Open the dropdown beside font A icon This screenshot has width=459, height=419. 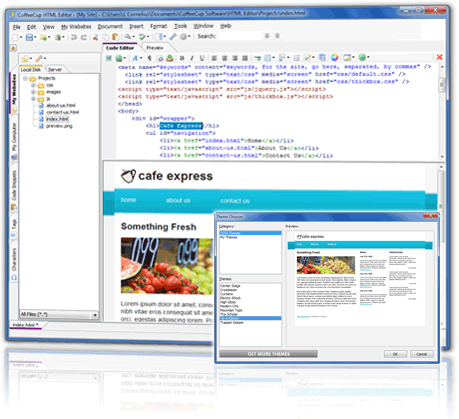click(x=141, y=58)
